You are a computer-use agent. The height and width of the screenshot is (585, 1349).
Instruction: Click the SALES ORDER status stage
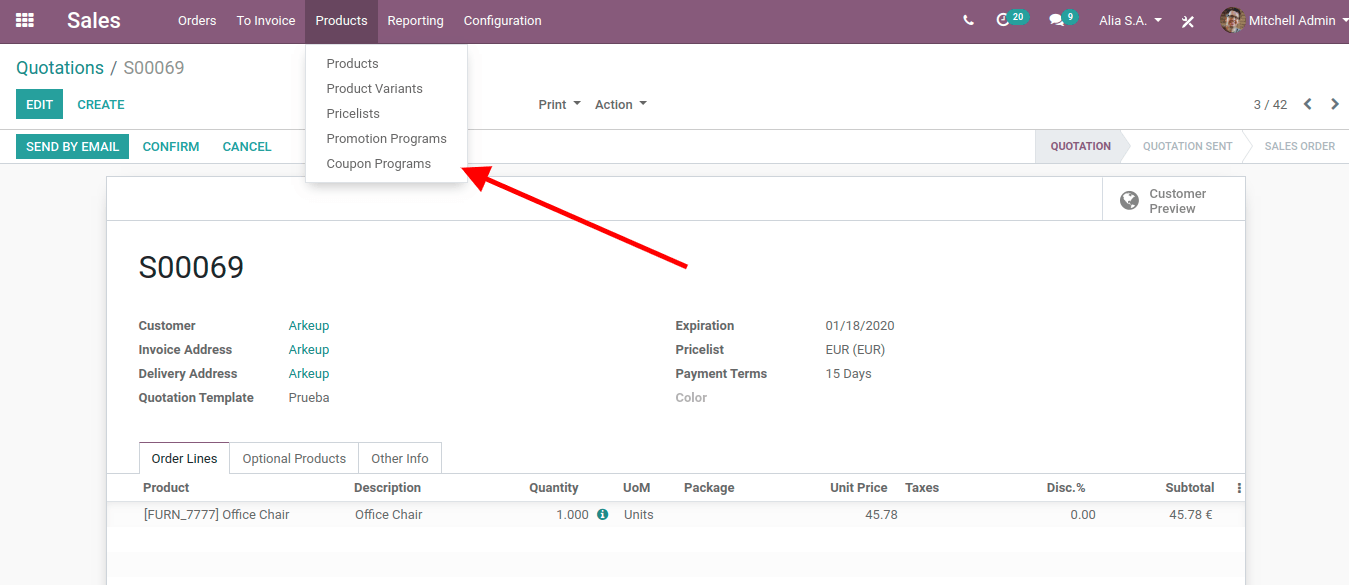(x=1299, y=146)
